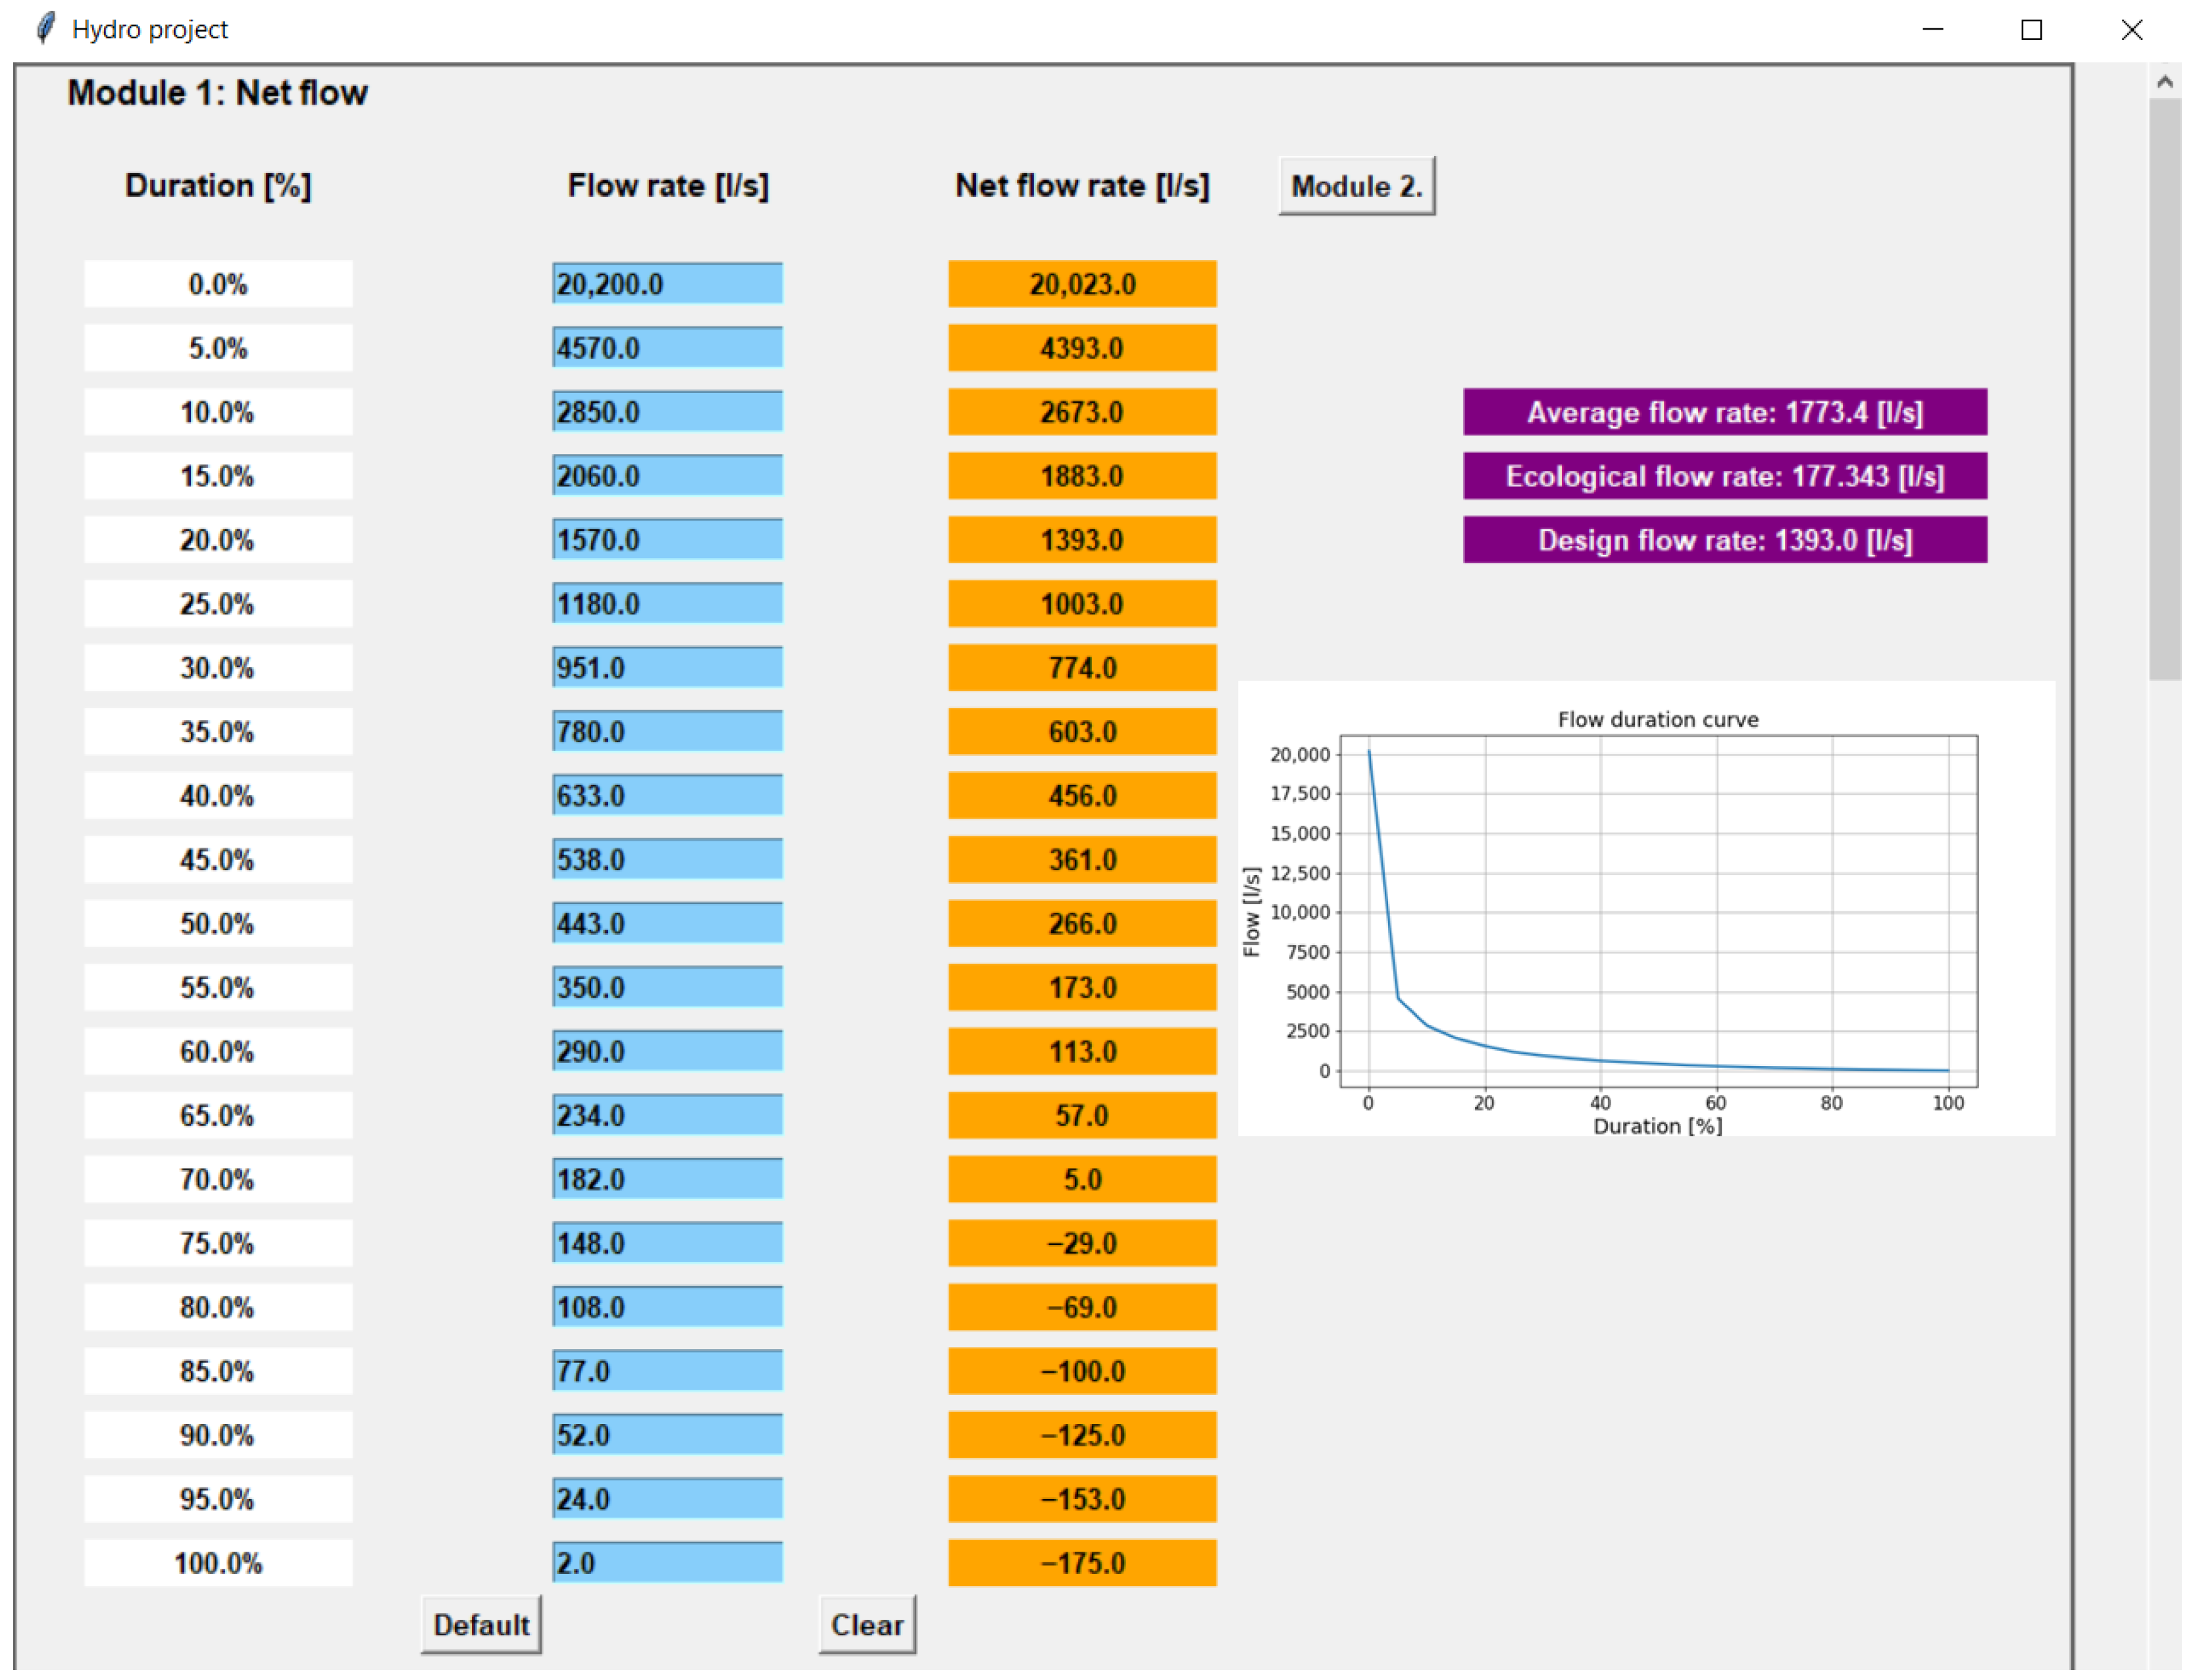This screenshot has height=1680, width=2195.
Task: Edit the 951.0 flow rate field
Action: (667, 668)
